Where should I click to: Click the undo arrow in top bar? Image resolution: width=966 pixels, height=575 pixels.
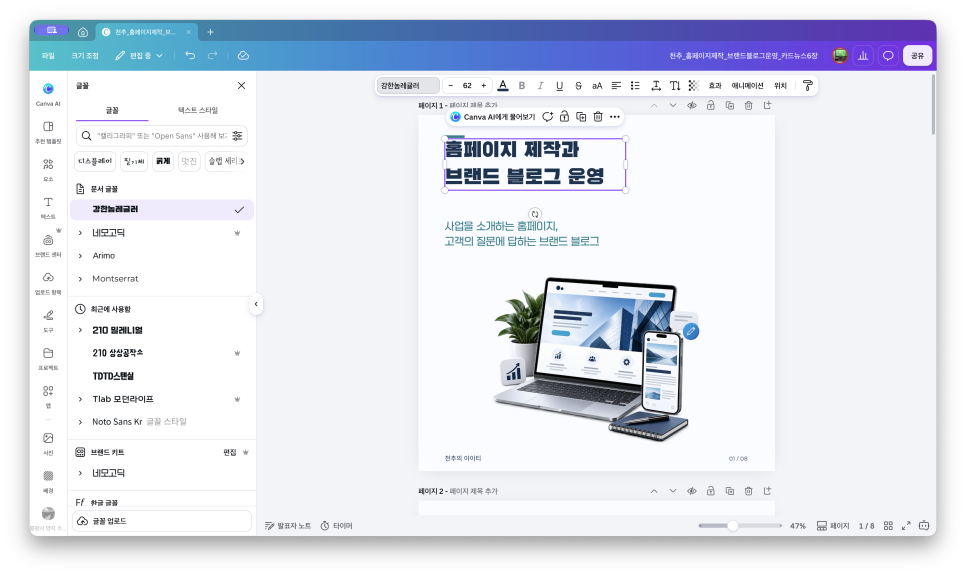[190, 55]
